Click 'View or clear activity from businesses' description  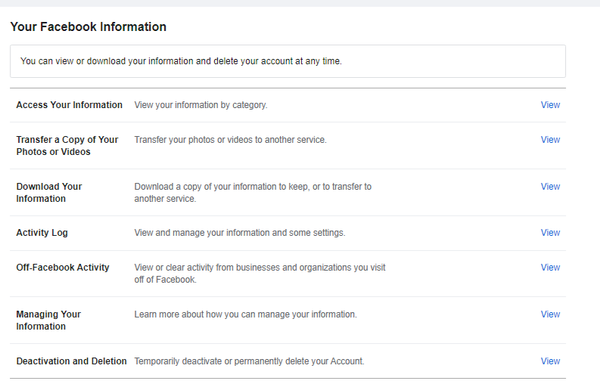[260, 273]
